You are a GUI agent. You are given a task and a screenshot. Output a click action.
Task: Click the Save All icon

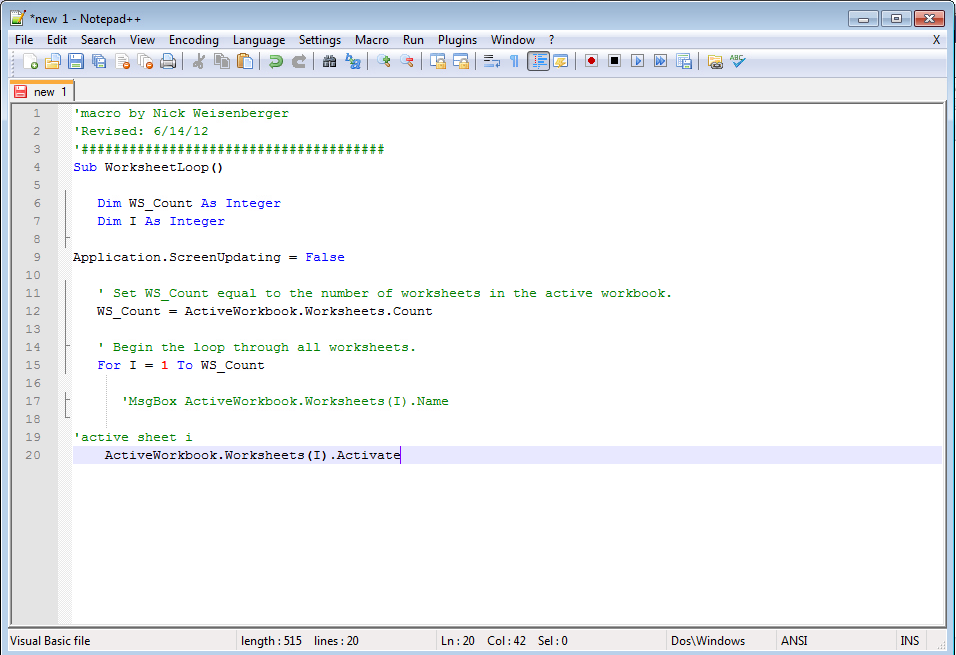point(99,61)
